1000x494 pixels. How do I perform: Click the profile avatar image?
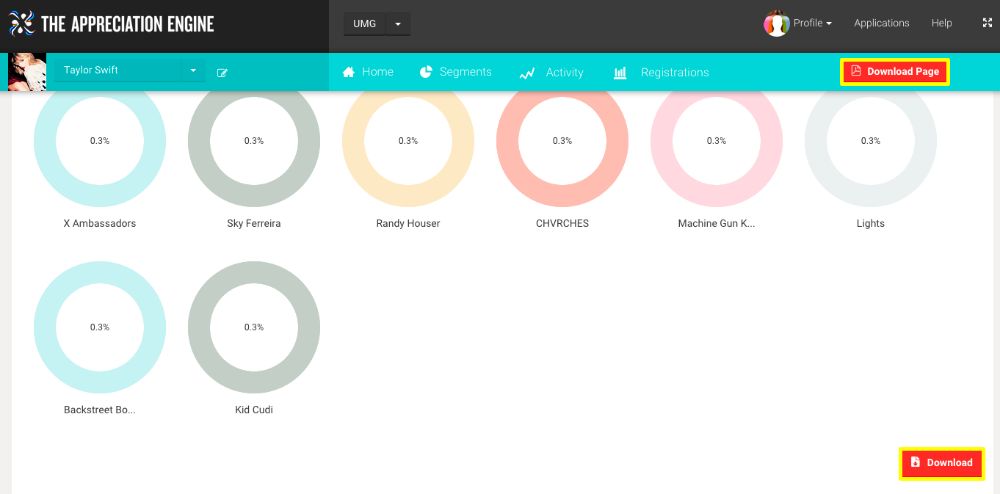[x=776, y=24]
